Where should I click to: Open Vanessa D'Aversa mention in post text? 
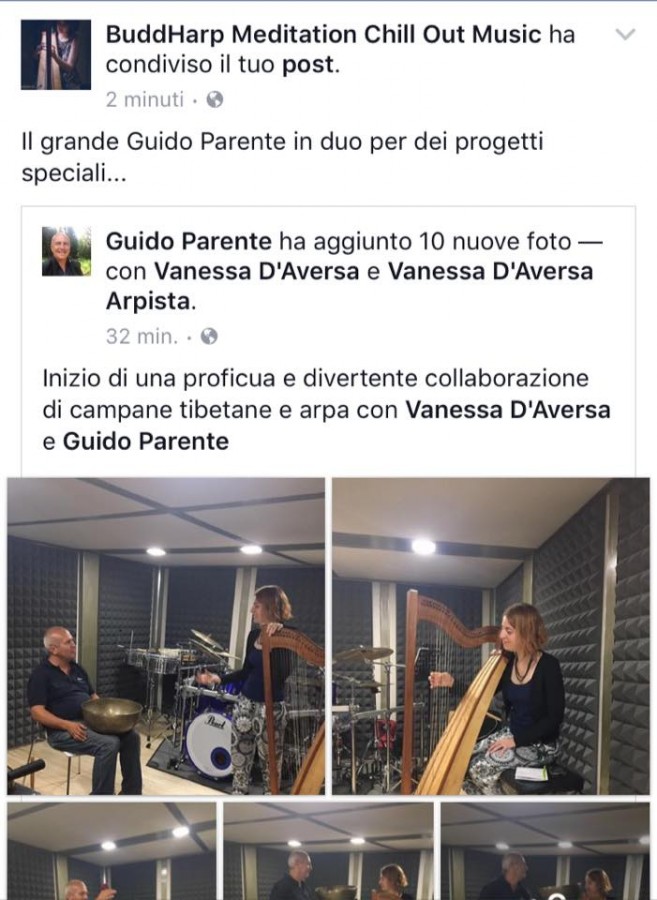tap(508, 410)
